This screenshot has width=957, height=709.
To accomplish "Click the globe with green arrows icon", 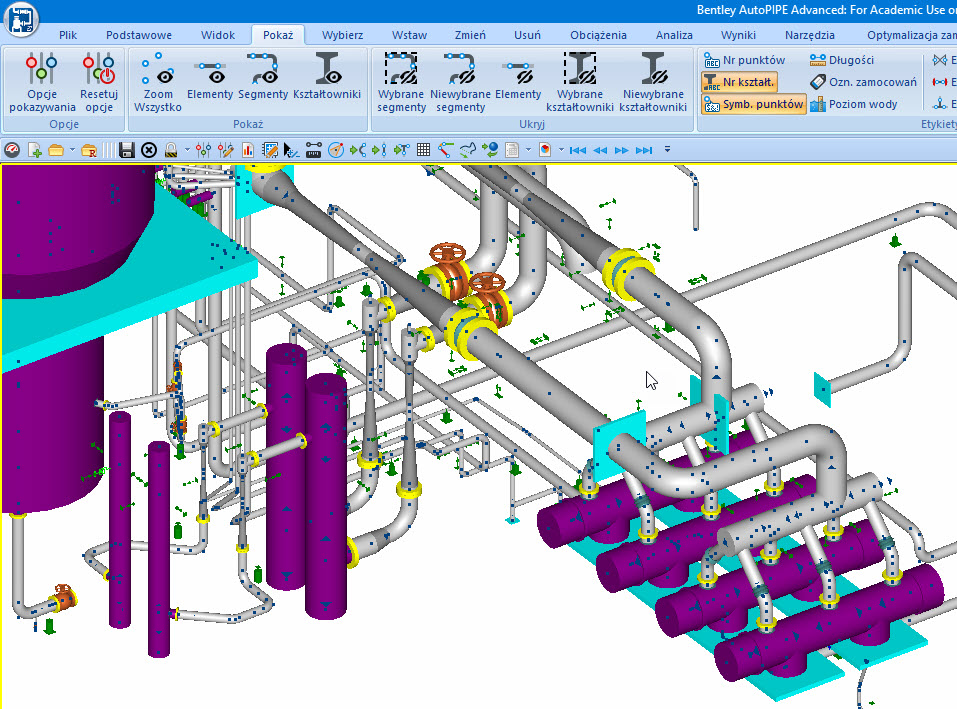I will point(489,149).
